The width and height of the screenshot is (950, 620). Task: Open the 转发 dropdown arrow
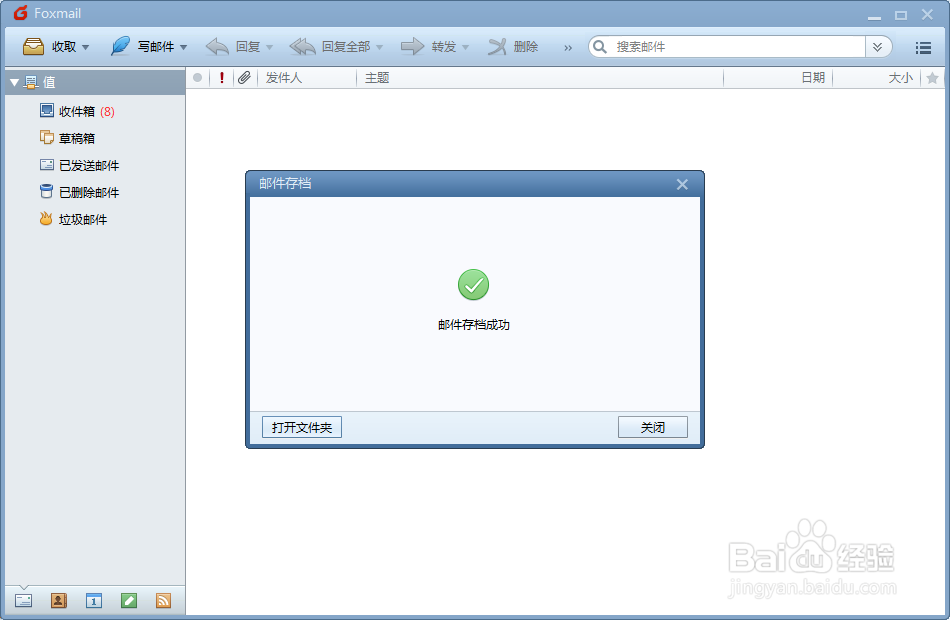(x=465, y=47)
